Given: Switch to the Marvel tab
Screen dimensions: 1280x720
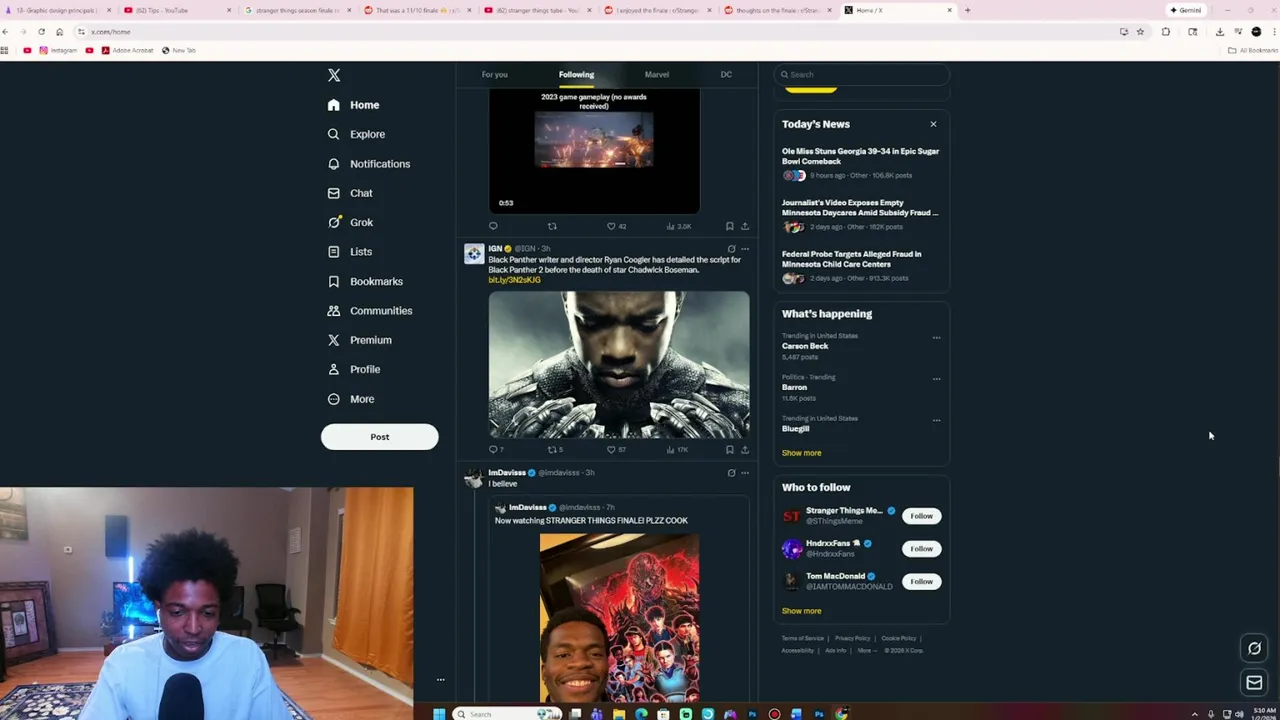Looking at the screenshot, I should (x=657, y=75).
